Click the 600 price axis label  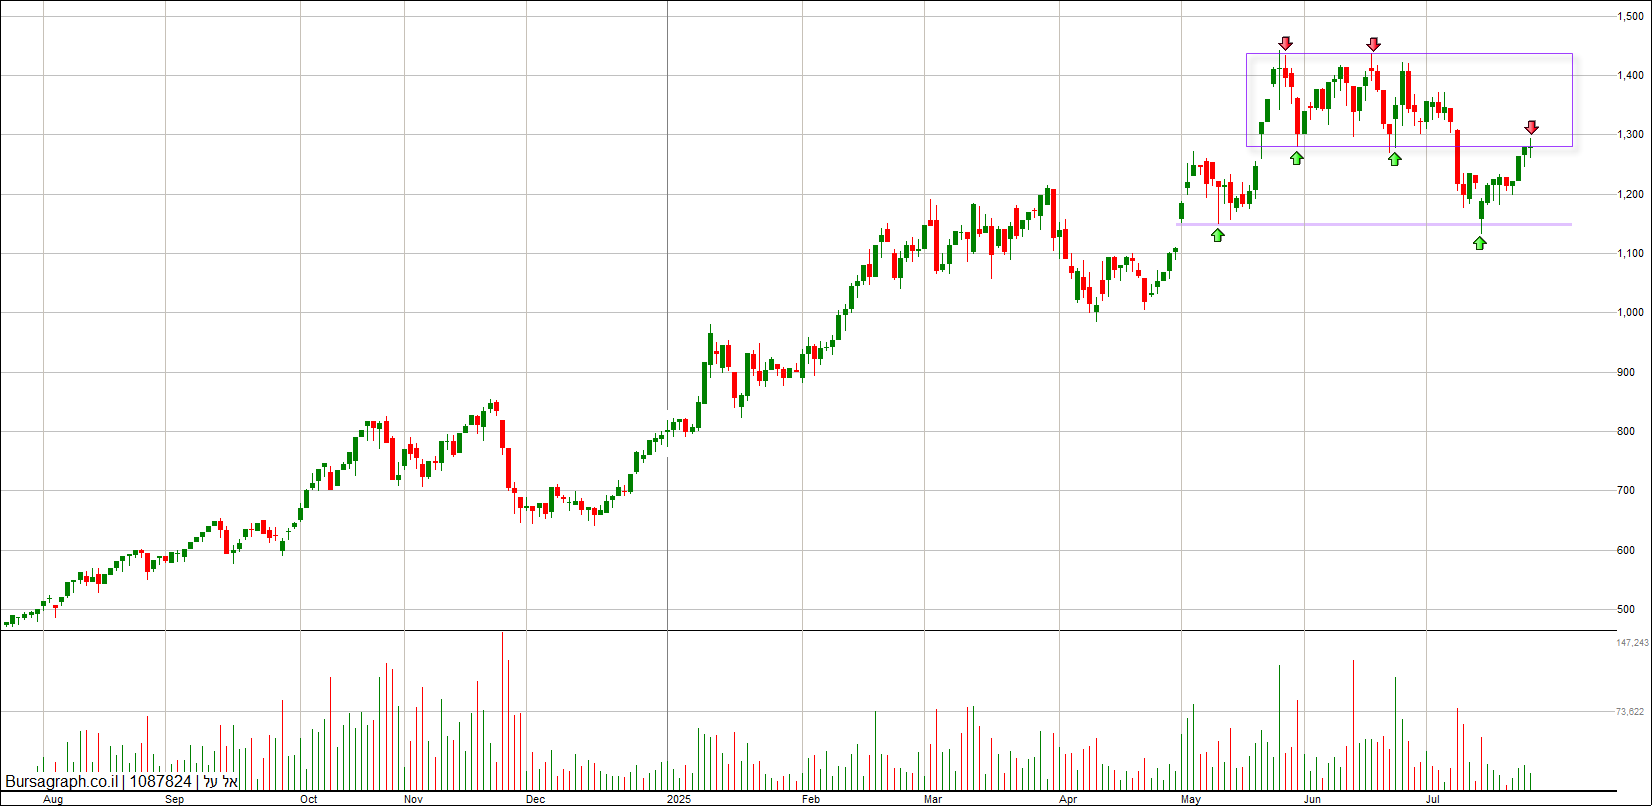(x=1625, y=550)
